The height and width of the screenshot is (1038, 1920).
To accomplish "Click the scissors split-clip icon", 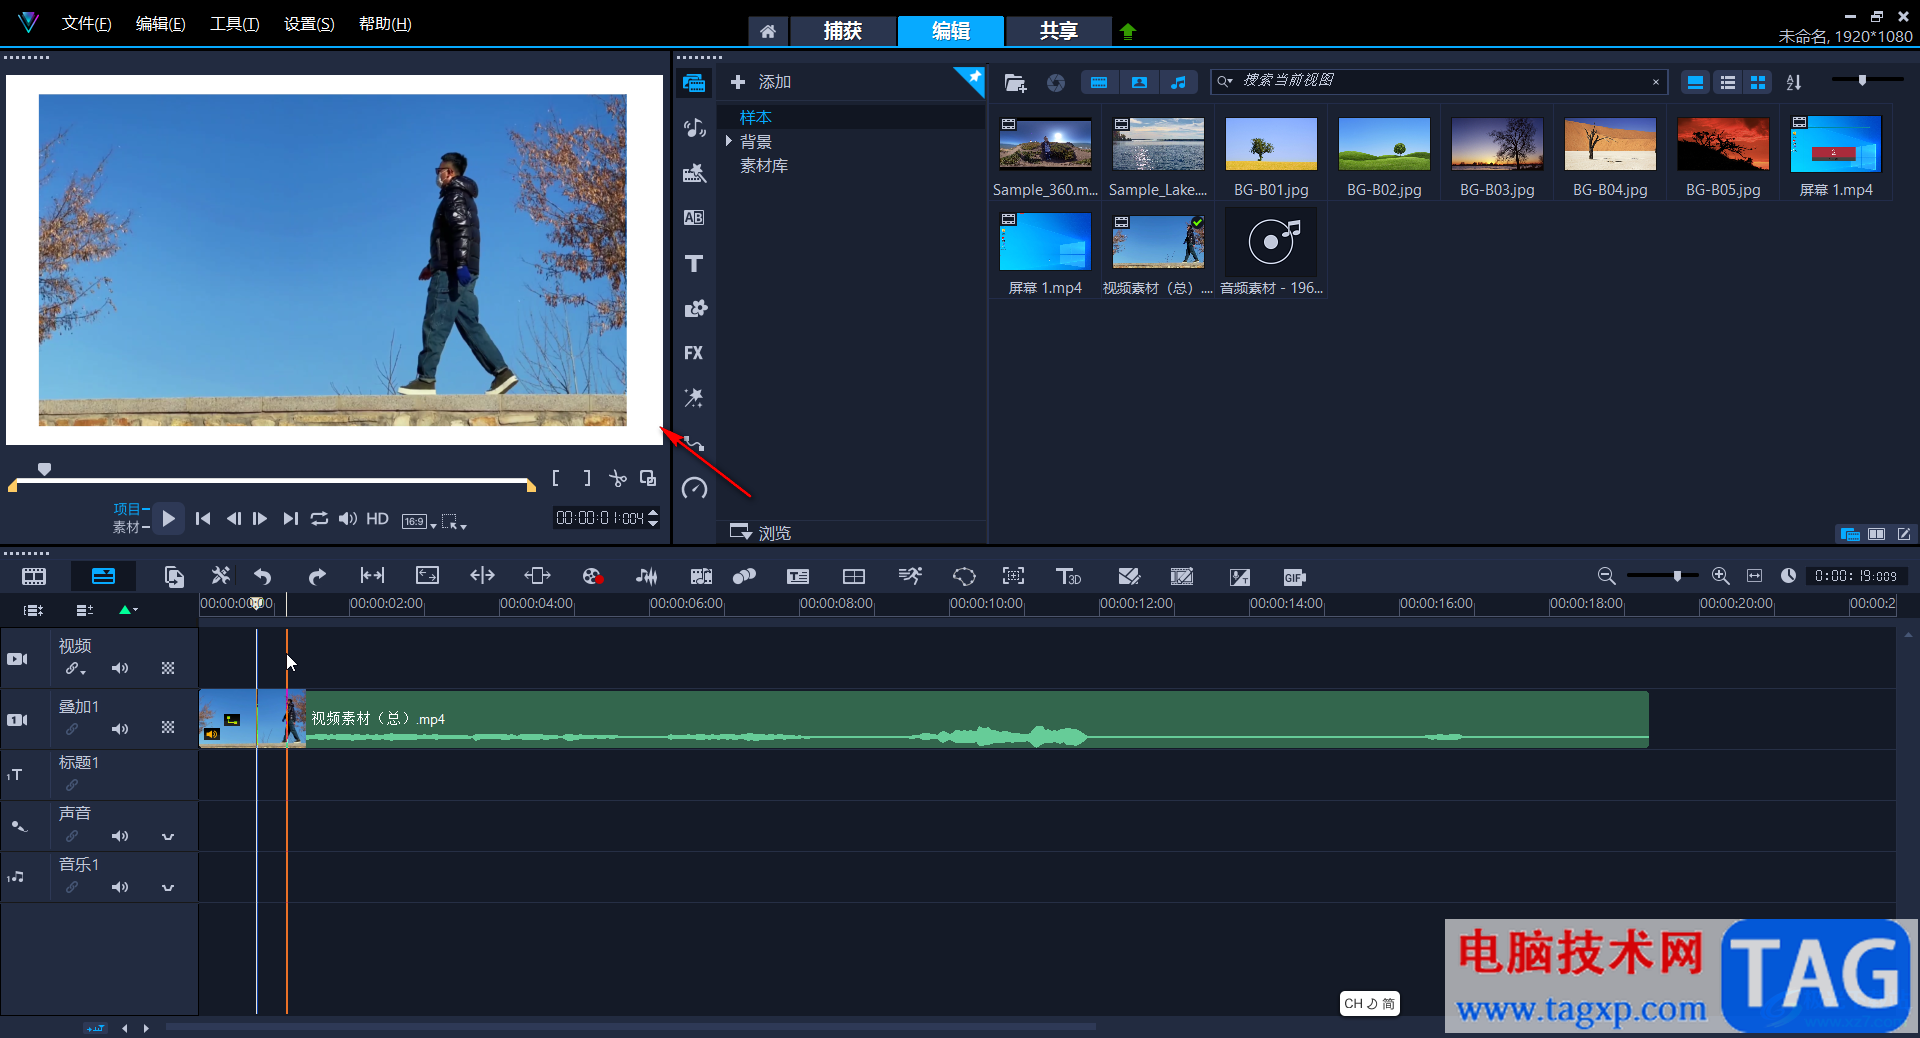I will pyautogui.click(x=618, y=479).
